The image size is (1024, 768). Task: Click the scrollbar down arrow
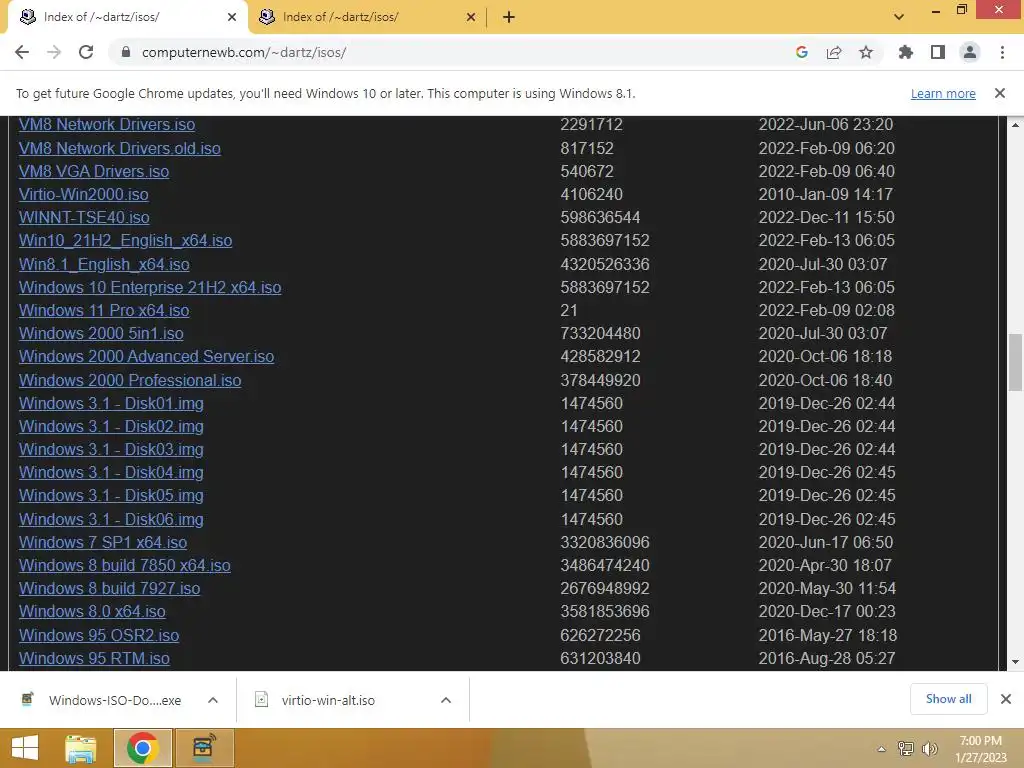pos(1015,662)
